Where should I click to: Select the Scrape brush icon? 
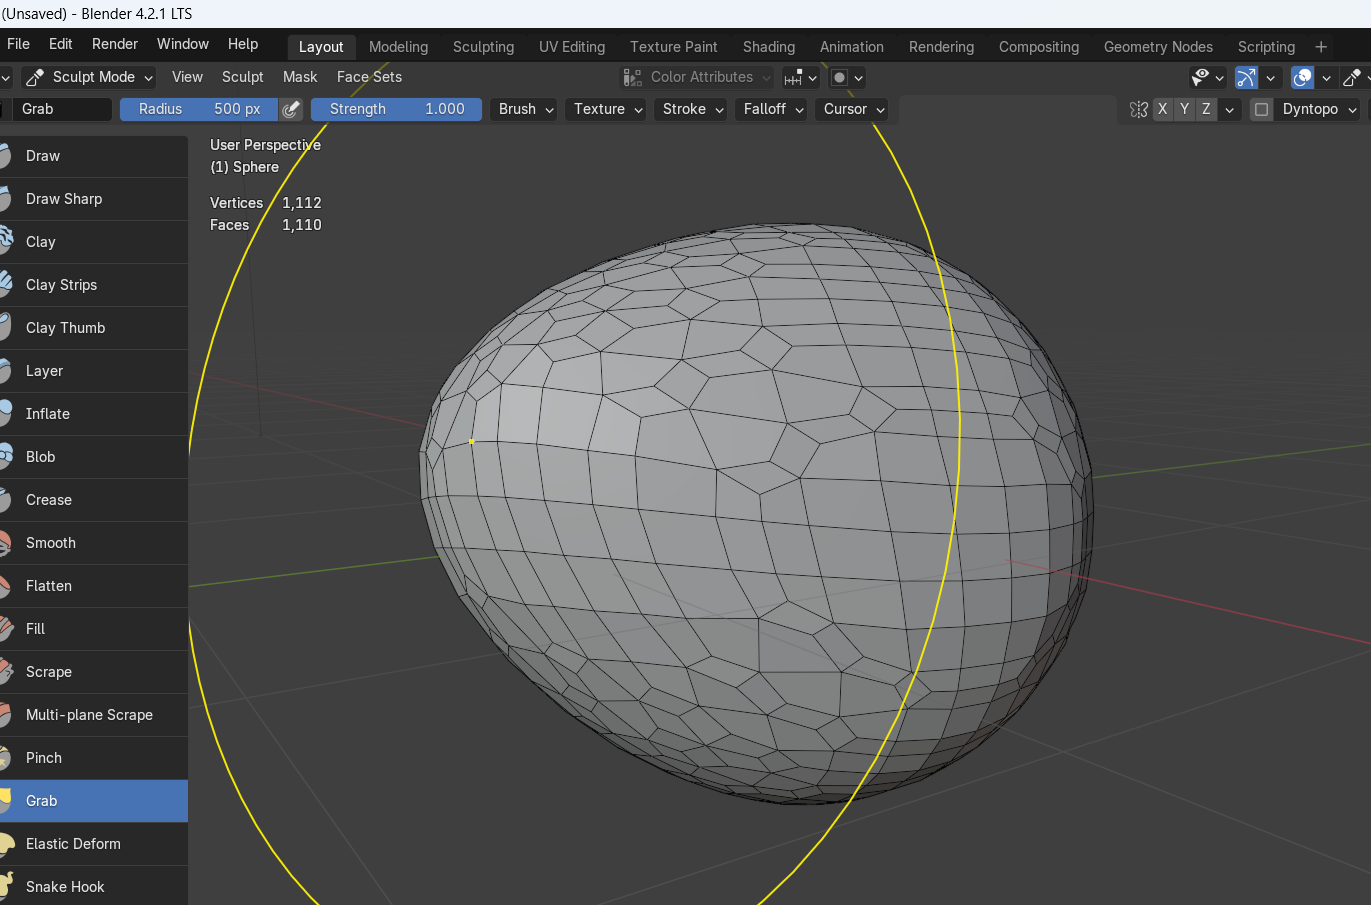[5, 672]
